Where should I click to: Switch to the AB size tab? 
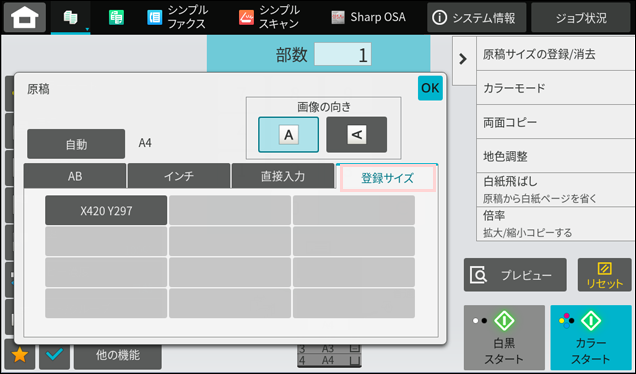(75, 176)
